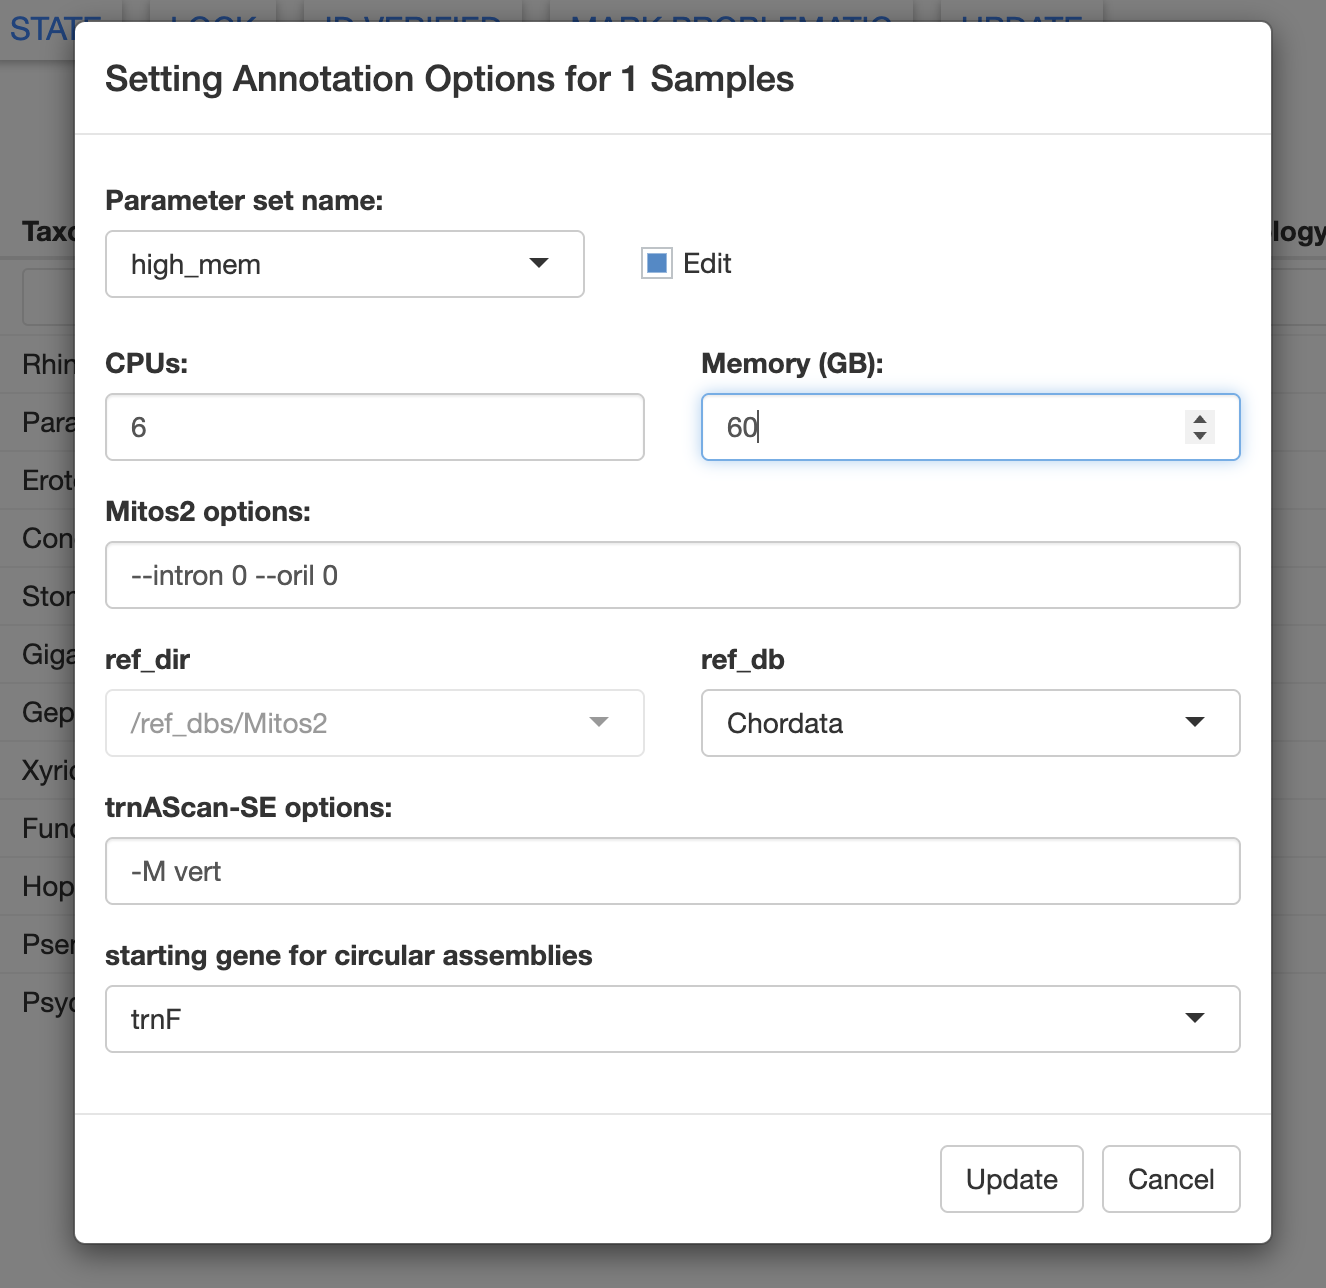Screen dimensions: 1326x1288
Task: Uncheck the Edit checkbox
Action: (657, 263)
